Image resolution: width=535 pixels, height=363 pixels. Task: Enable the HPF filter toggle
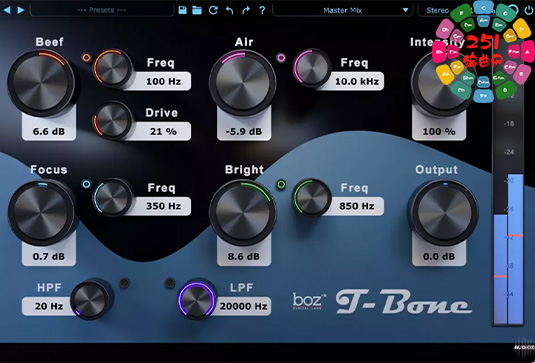(125, 283)
